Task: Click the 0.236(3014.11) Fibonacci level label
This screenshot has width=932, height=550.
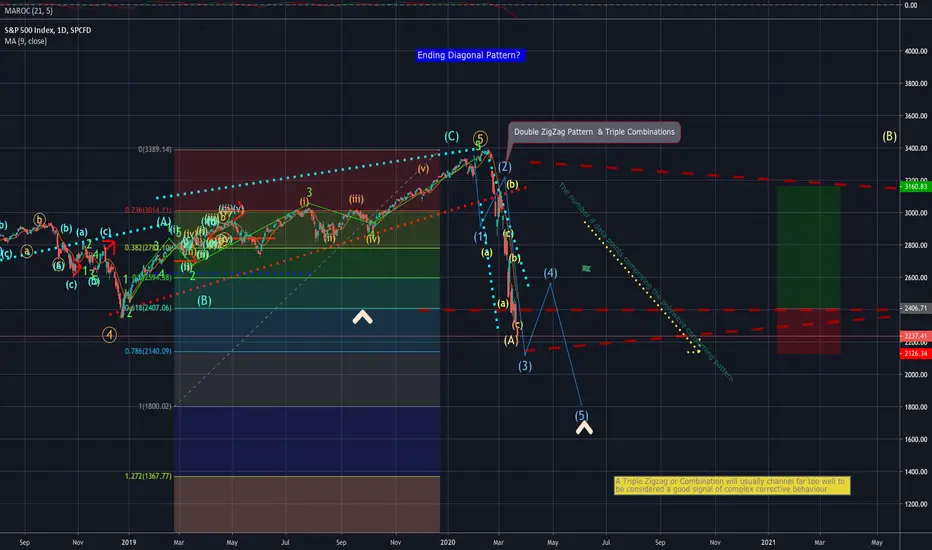Action: 148,210
